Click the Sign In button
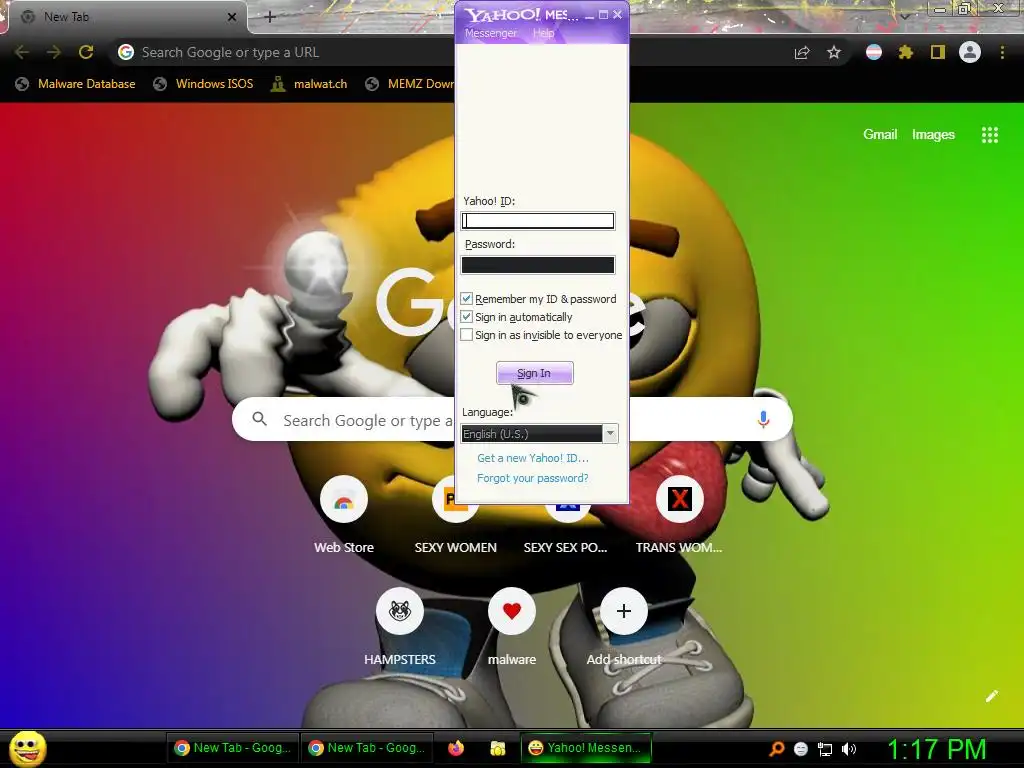Screen dimensions: 1024x768 click(x=534, y=373)
